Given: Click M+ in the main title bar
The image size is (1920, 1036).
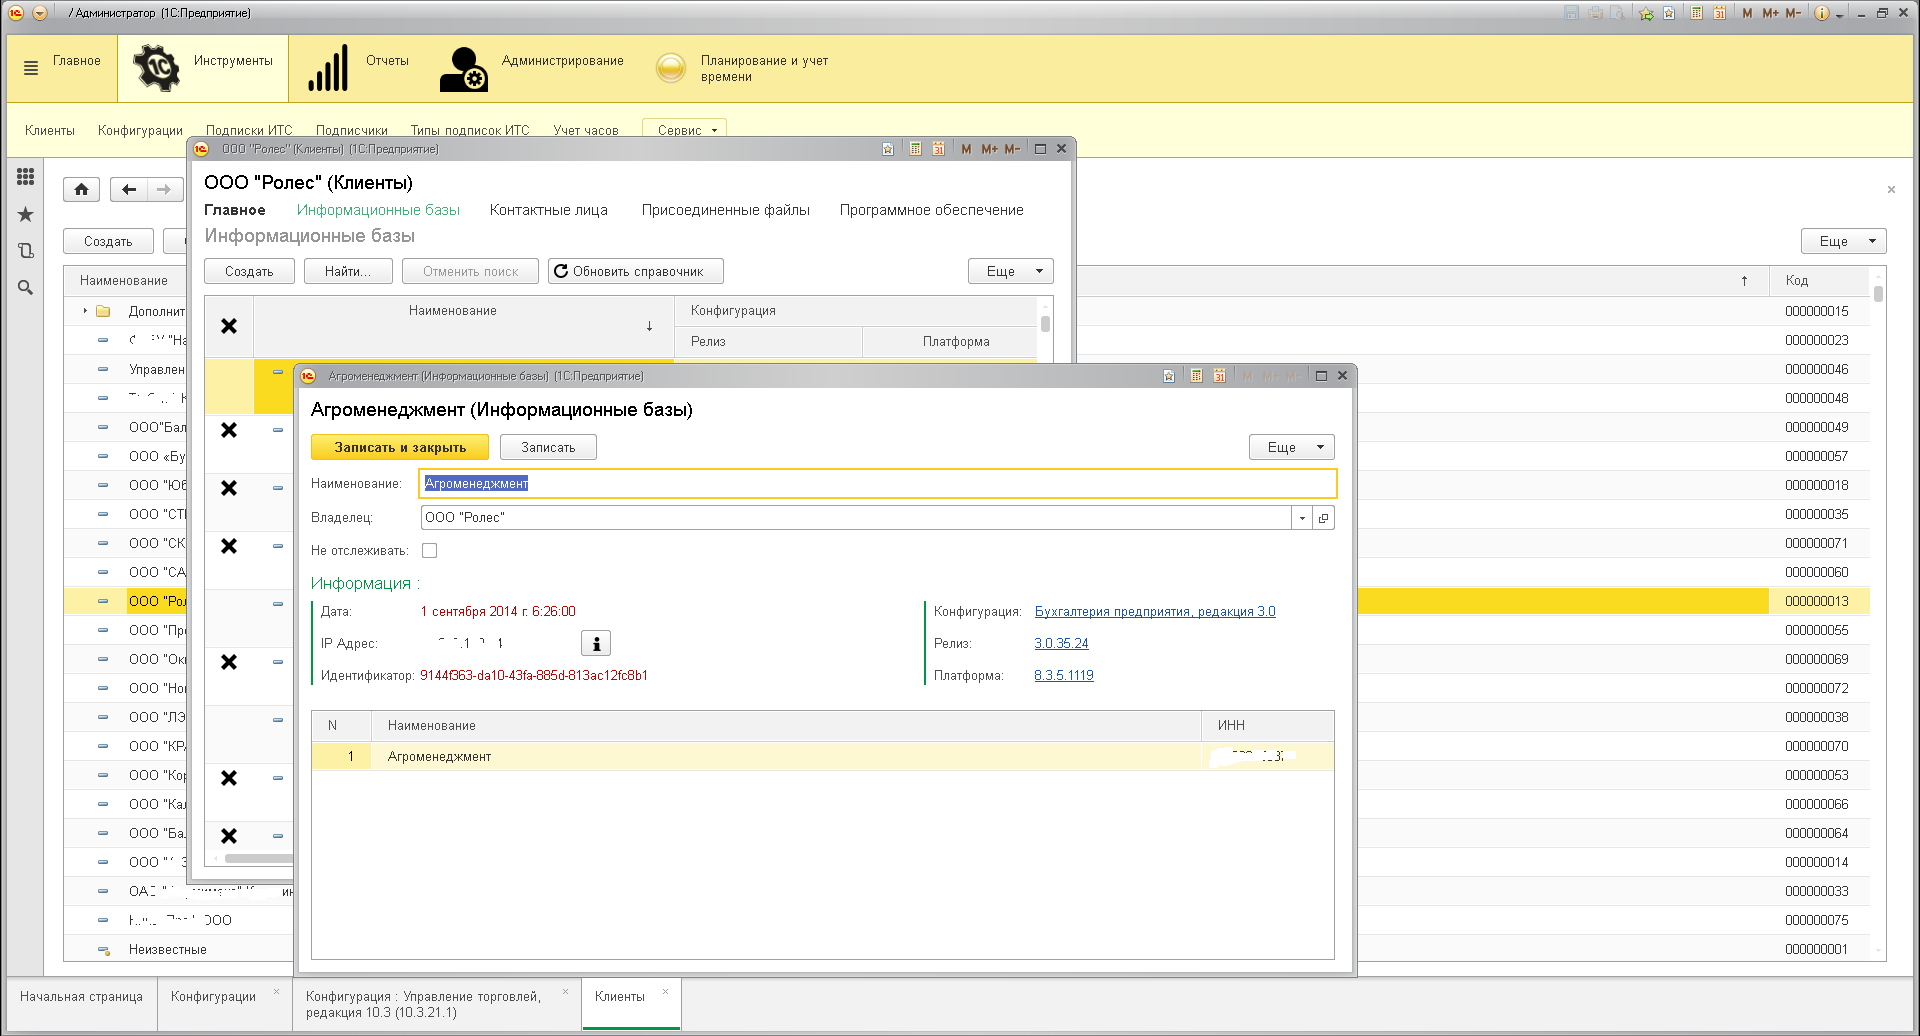Looking at the screenshot, I should [x=1770, y=13].
